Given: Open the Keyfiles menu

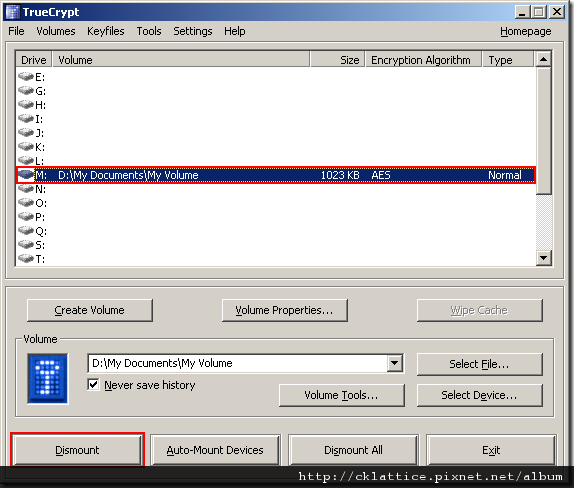Looking at the screenshot, I should click(105, 31).
